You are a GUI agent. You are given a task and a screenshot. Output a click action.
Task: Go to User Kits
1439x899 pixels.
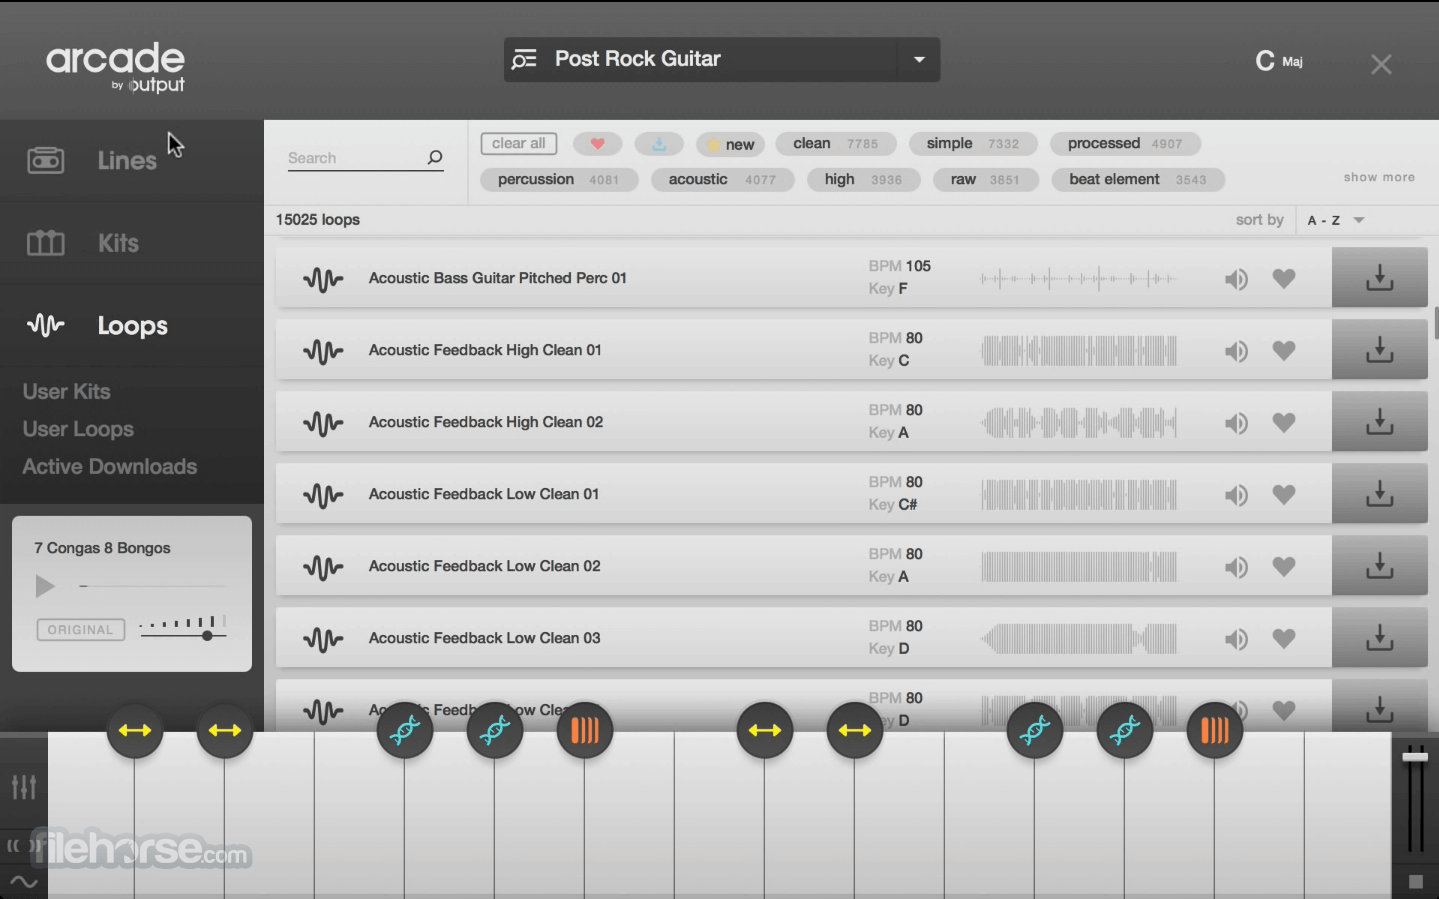(67, 392)
